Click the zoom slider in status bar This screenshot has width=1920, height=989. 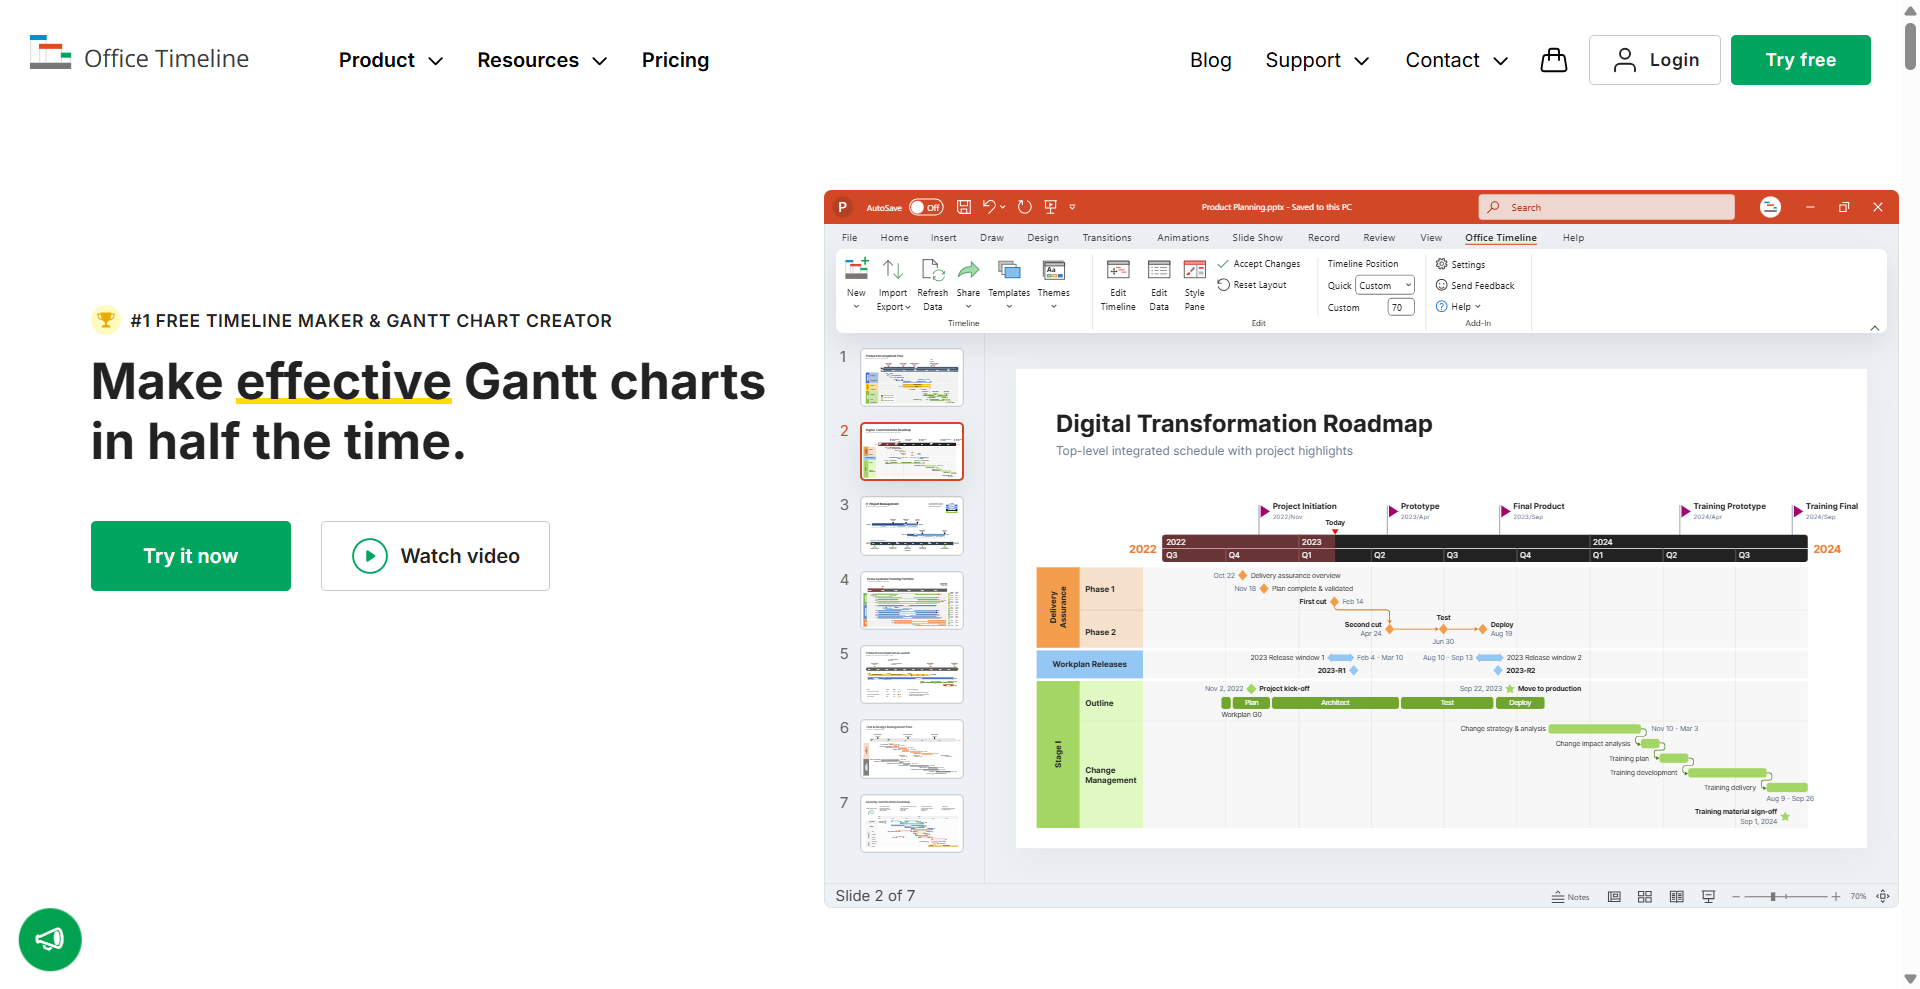1773,897
